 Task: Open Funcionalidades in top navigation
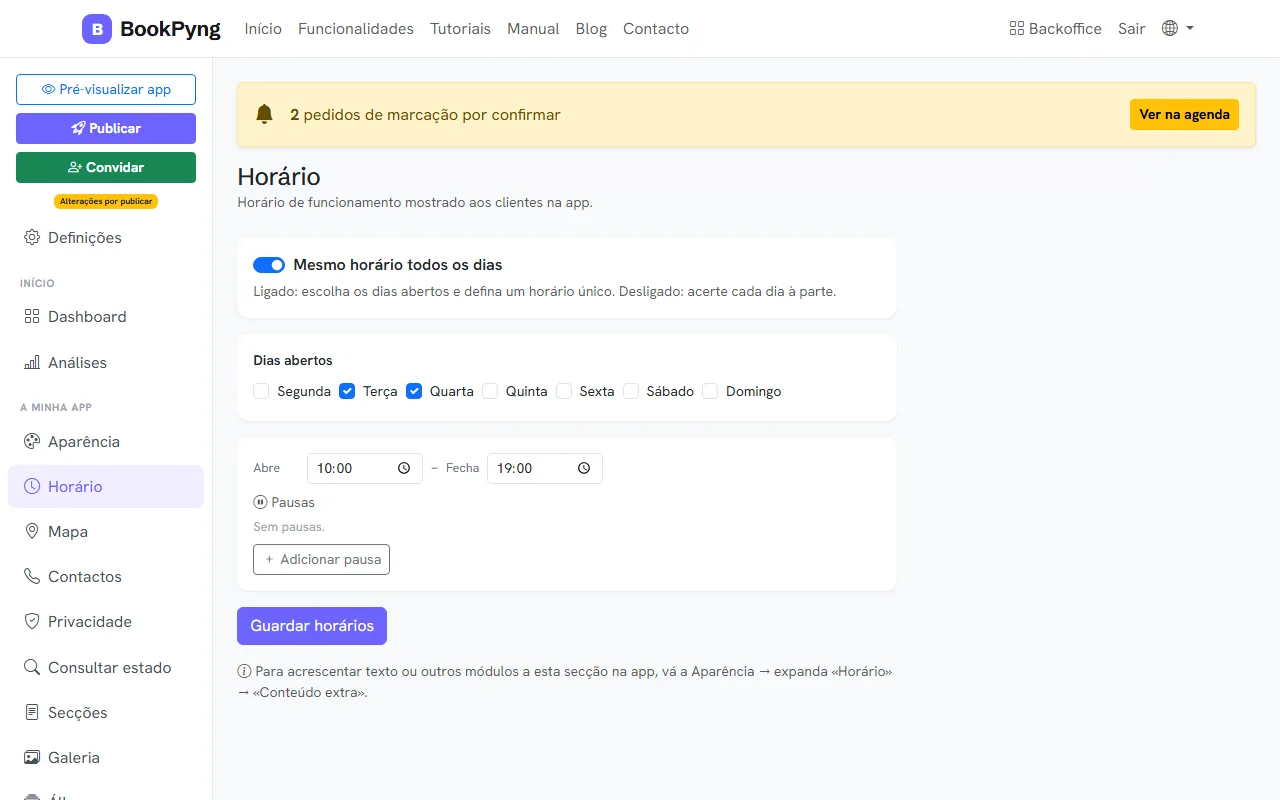[356, 29]
